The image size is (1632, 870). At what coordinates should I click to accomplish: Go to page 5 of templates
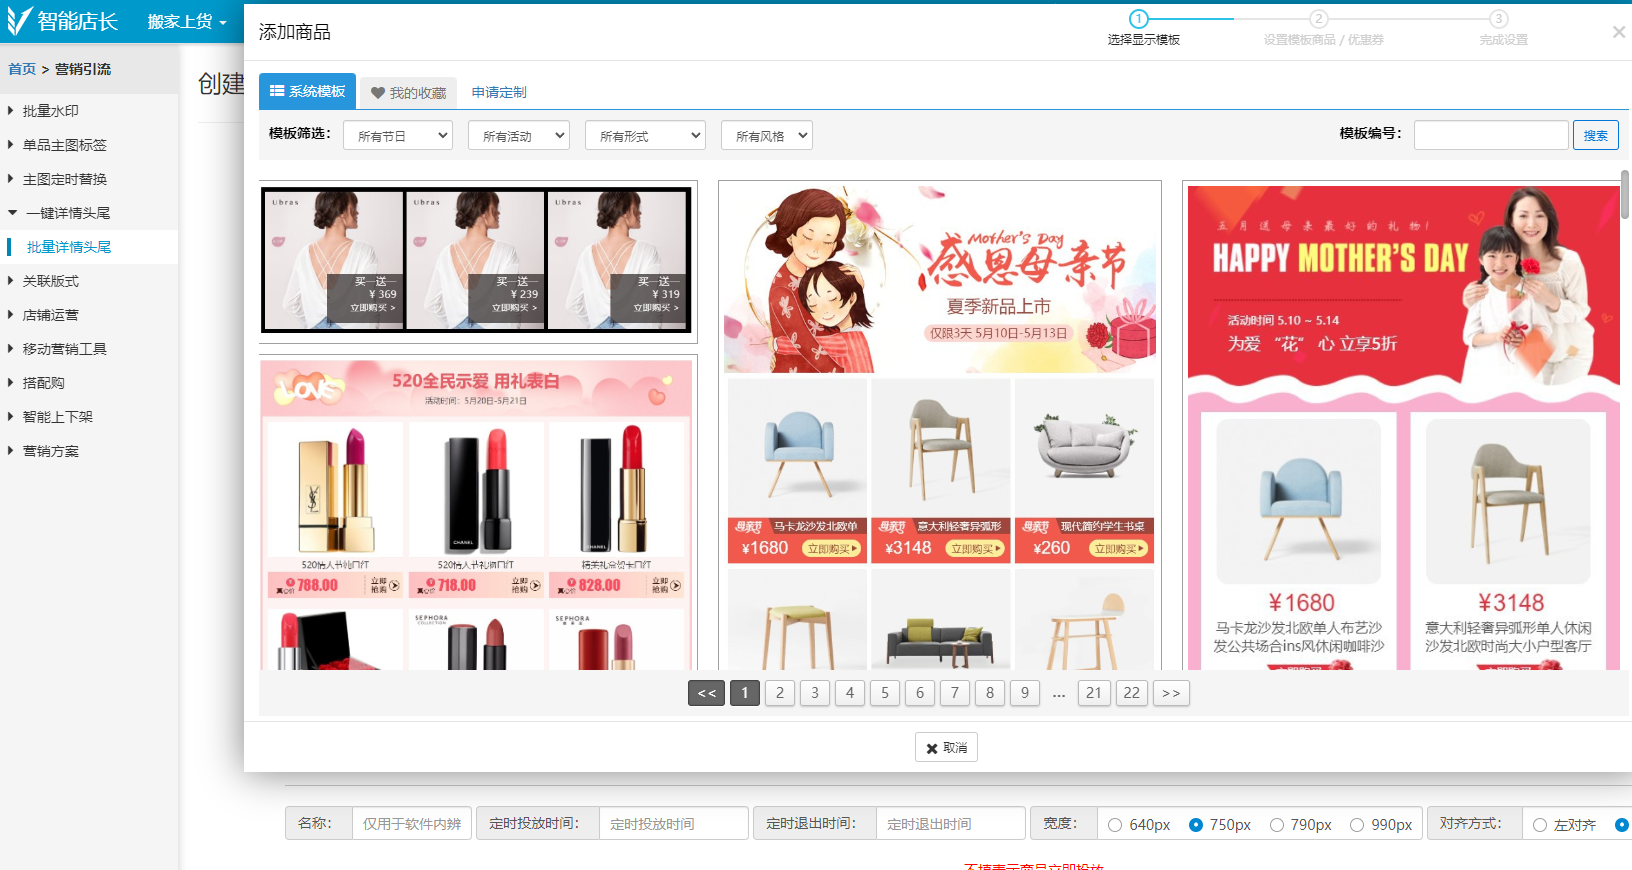(885, 693)
